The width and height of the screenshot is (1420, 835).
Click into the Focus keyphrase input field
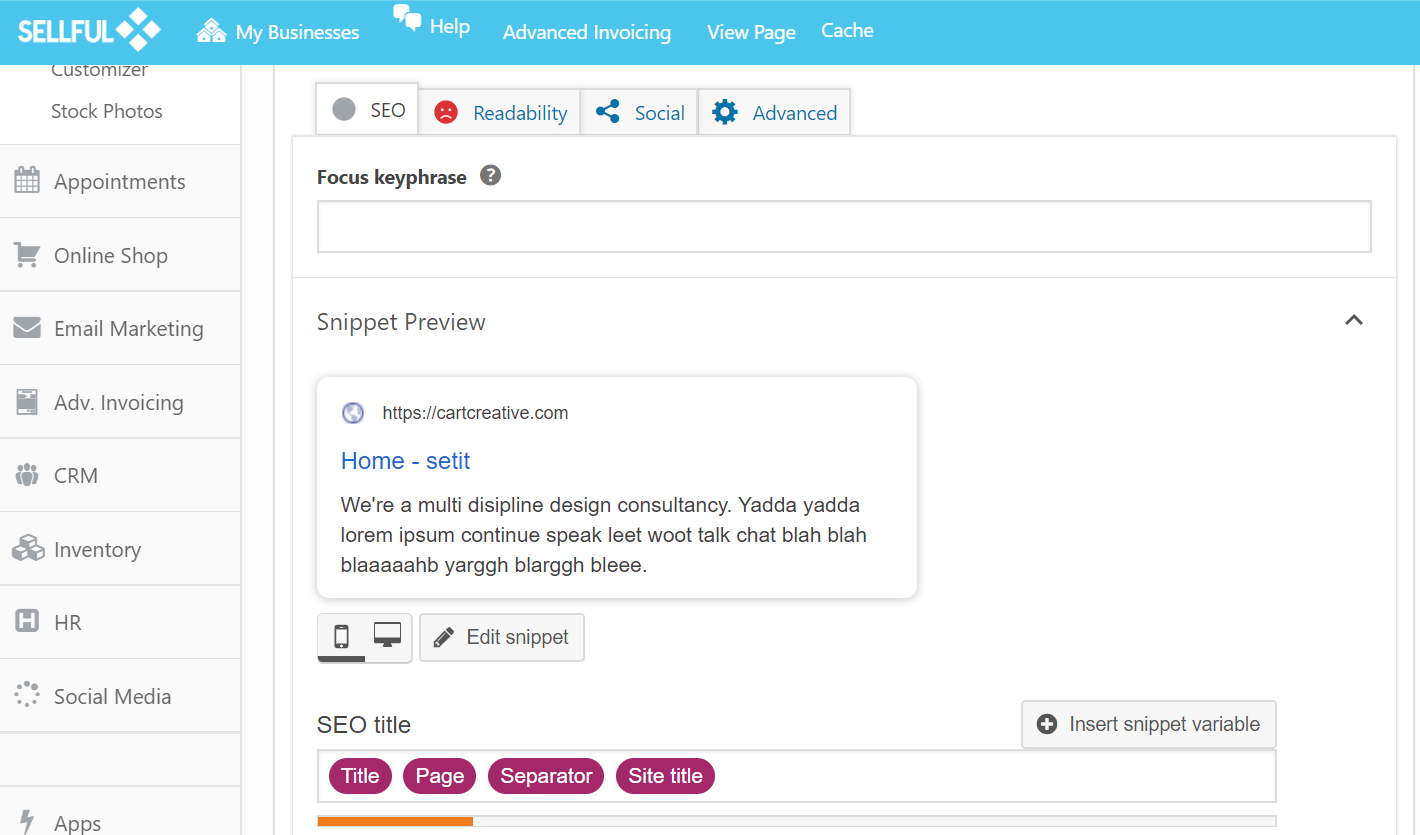click(844, 226)
